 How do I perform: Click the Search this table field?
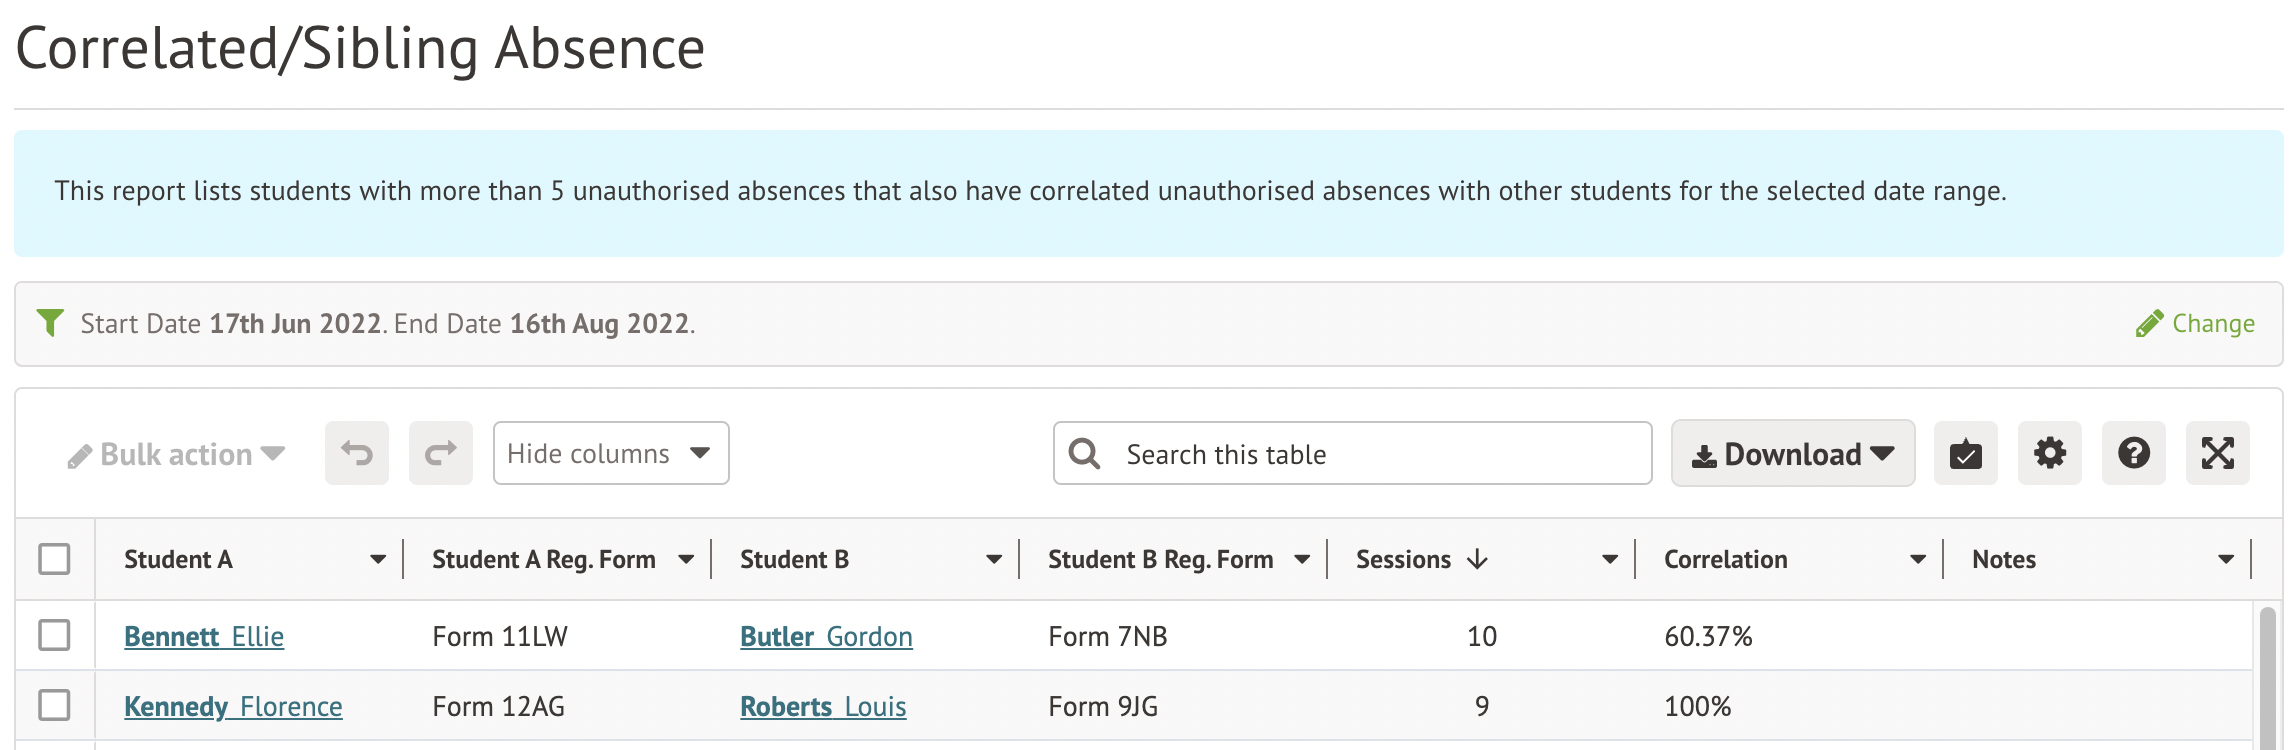pyautogui.click(x=1370, y=454)
